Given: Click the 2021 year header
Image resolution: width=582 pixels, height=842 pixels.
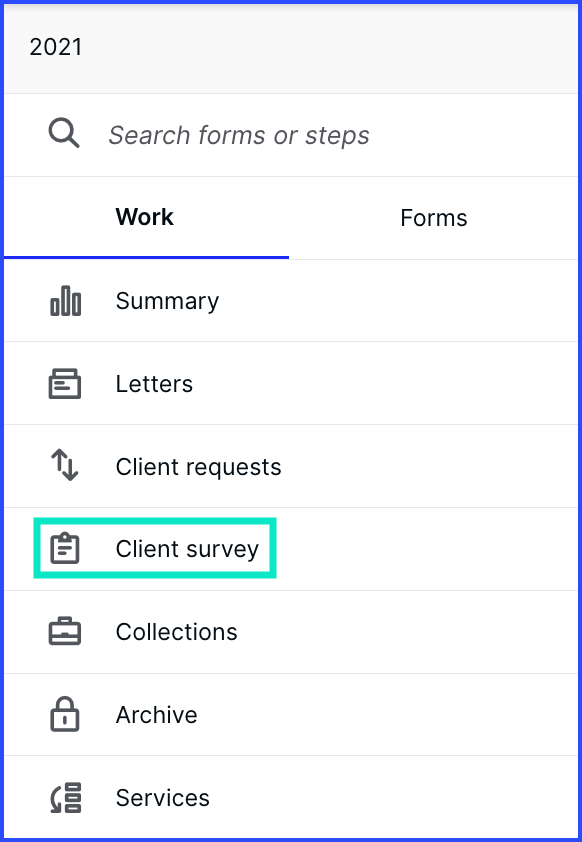Looking at the screenshot, I should click(55, 47).
